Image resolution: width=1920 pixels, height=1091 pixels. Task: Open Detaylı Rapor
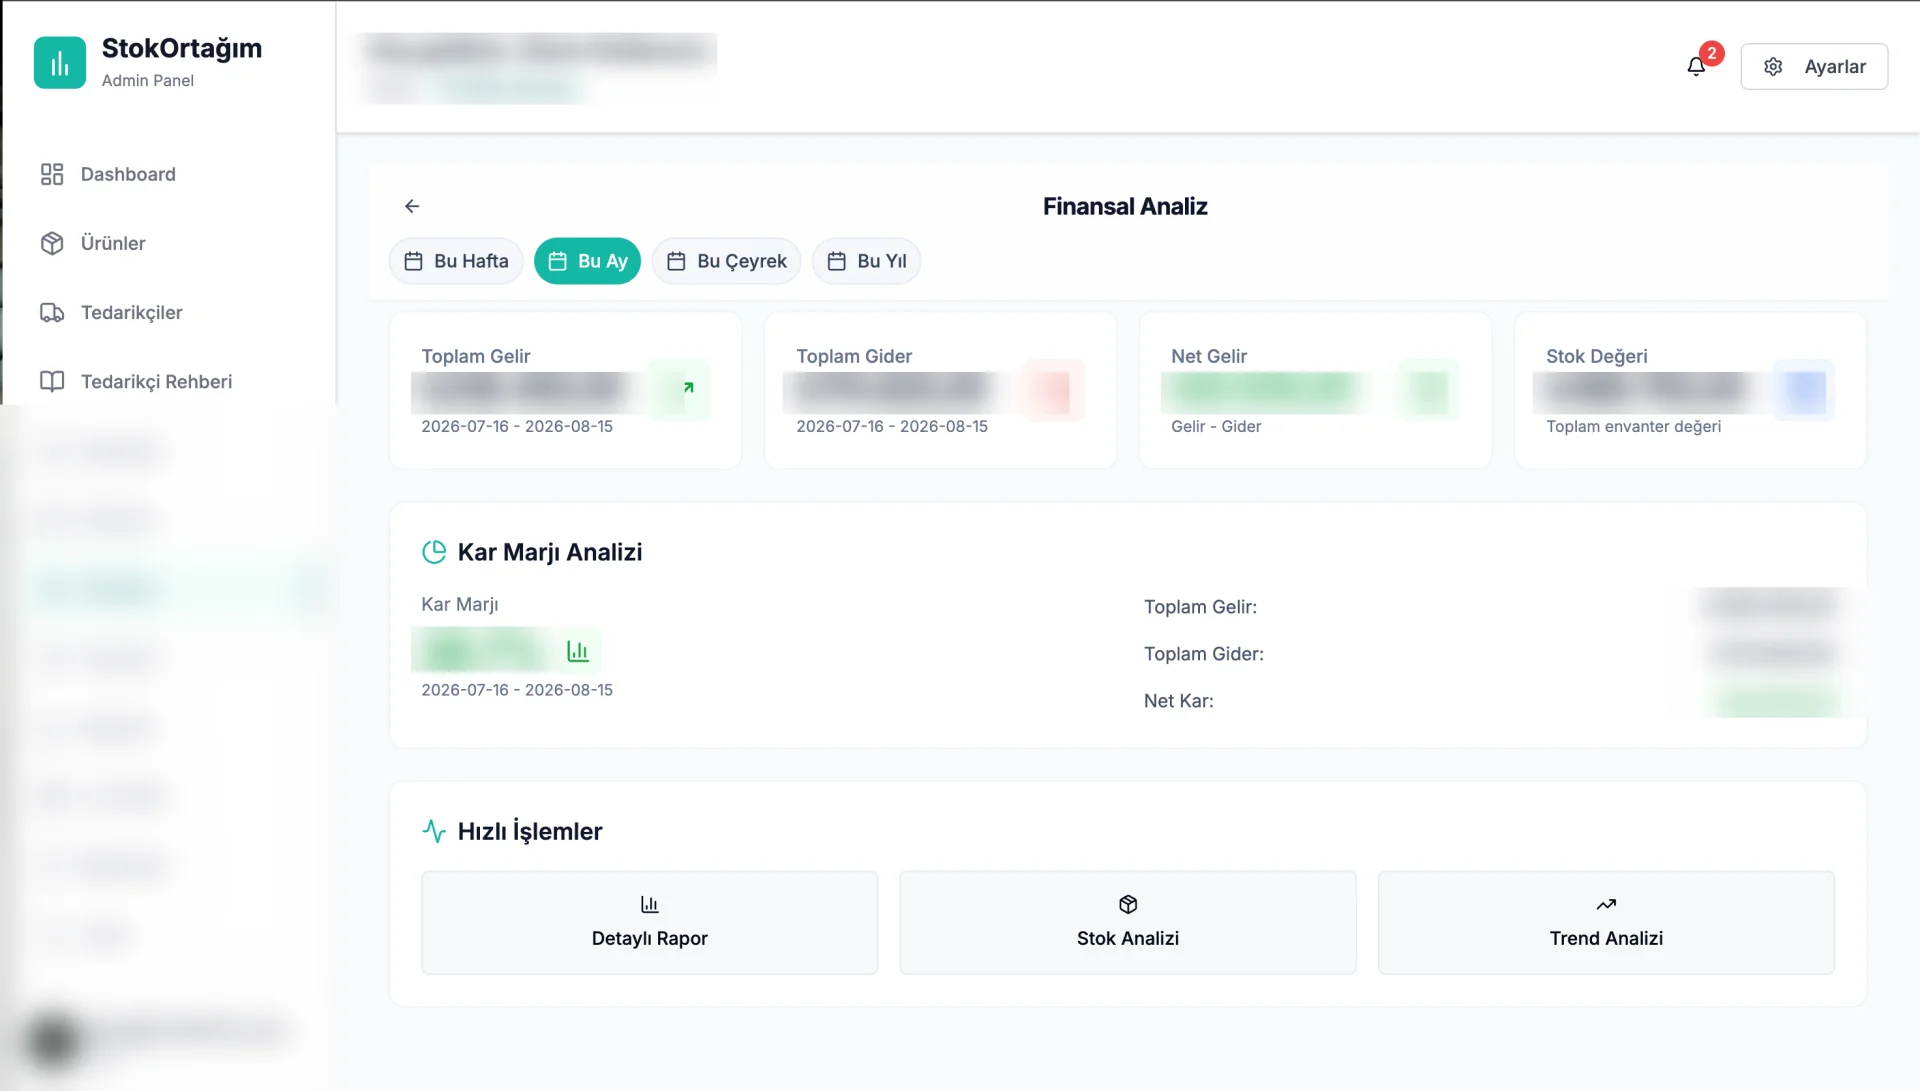(650, 922)
